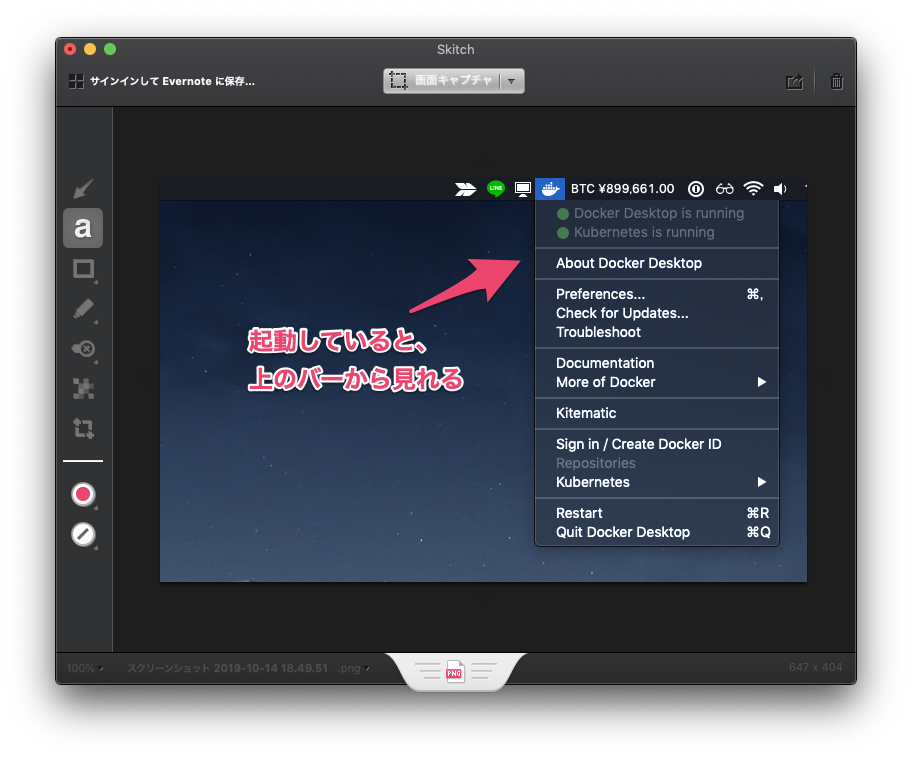Click the red 上のバーから見れる annotation text

point(355,379)
